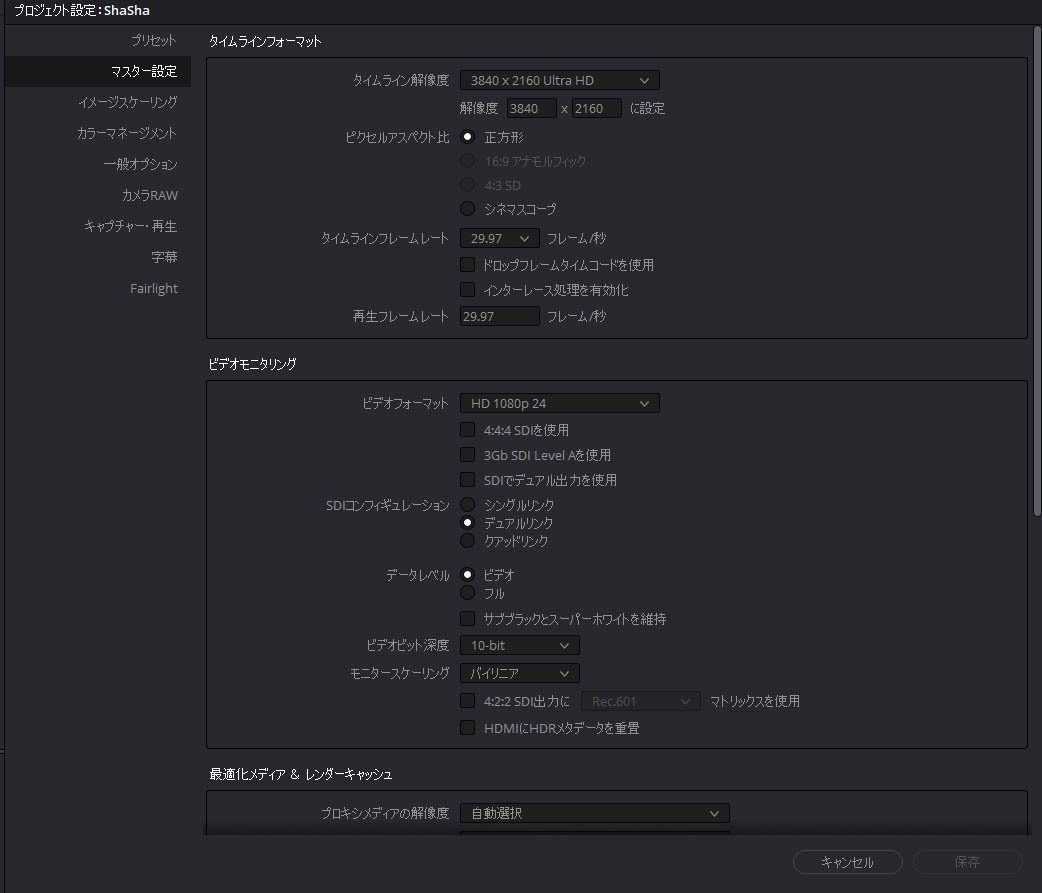Open the タイムライン解像度 dropdown
The height and width of the screenshot is (893, 1042).
tap(559, 80)
